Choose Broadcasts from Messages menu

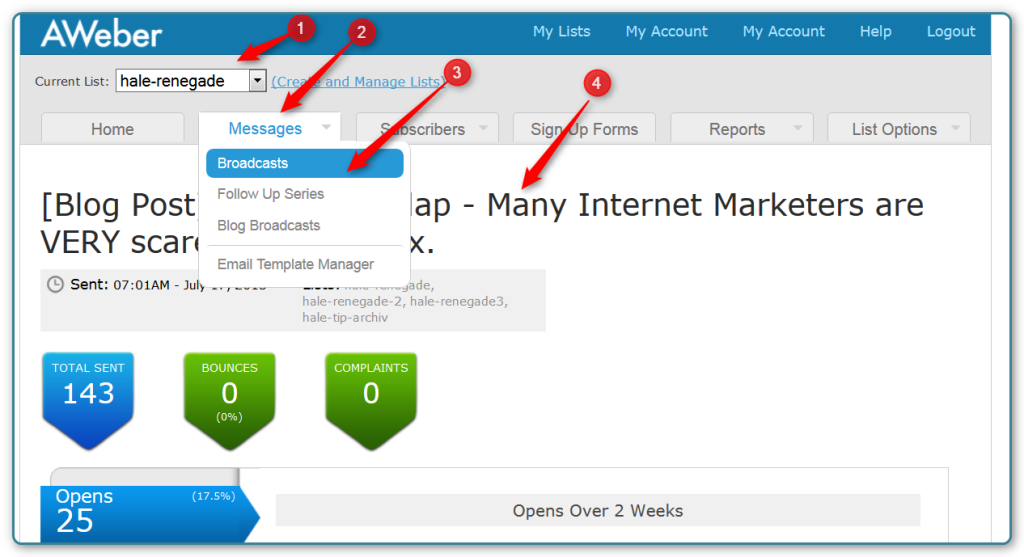point(304,163)
